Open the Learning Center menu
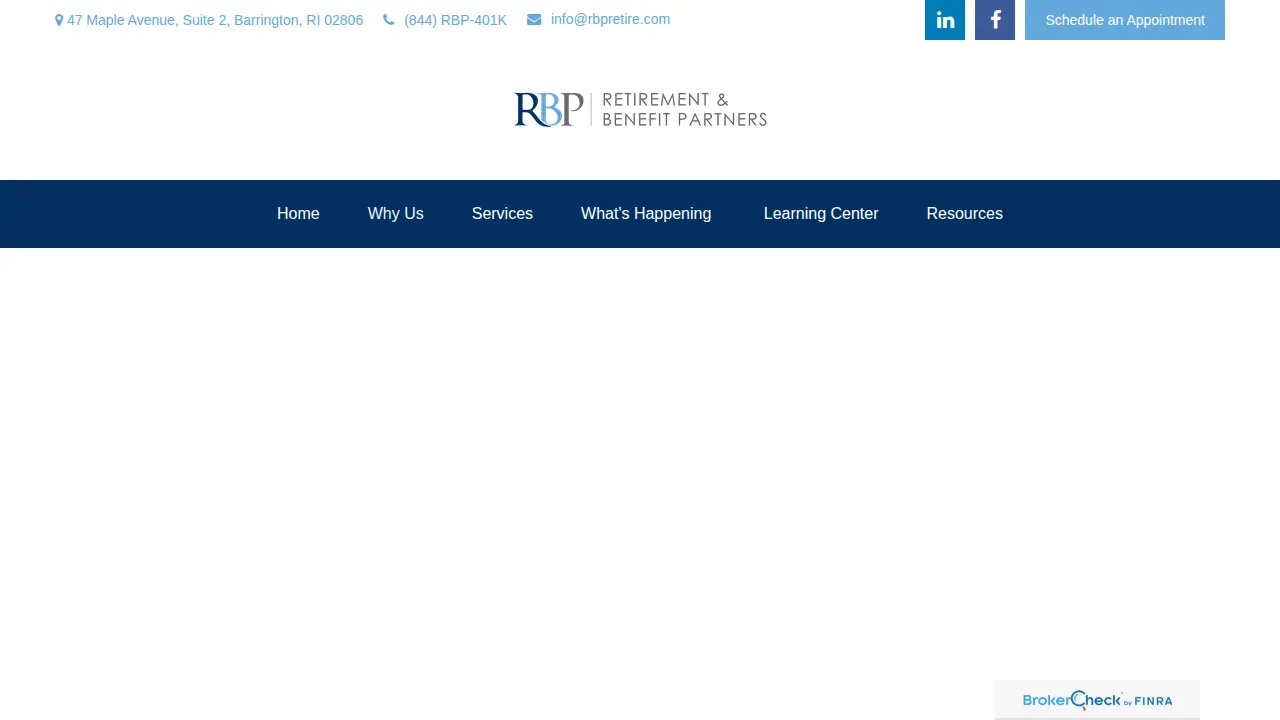The width and height of the screenshot is (1280, 720). [821, 214]
